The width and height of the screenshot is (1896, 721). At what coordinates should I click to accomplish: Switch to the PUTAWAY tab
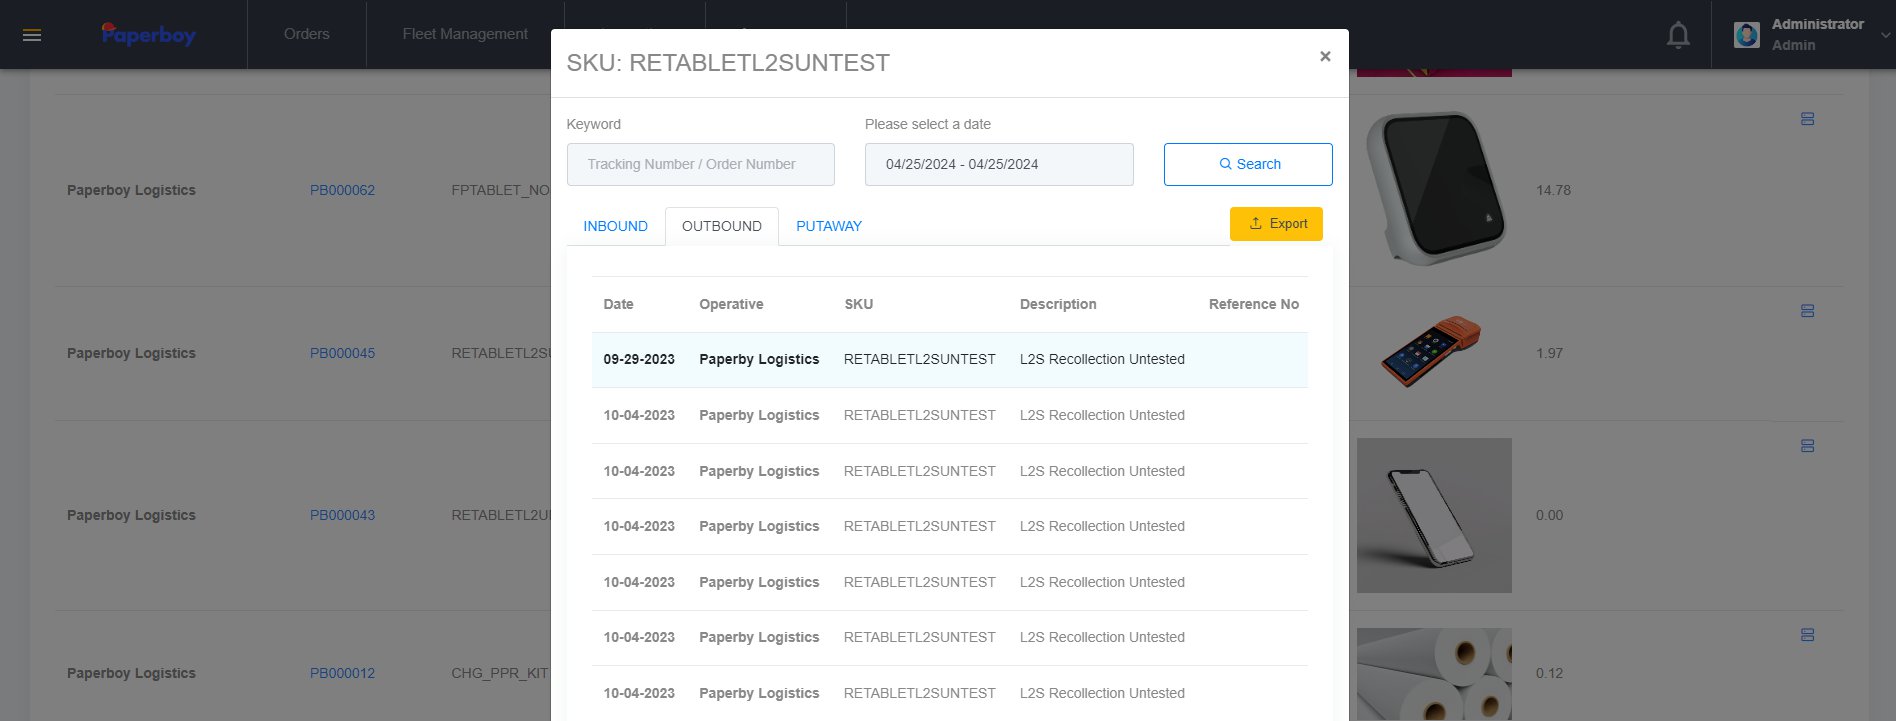tap(828, 226)
